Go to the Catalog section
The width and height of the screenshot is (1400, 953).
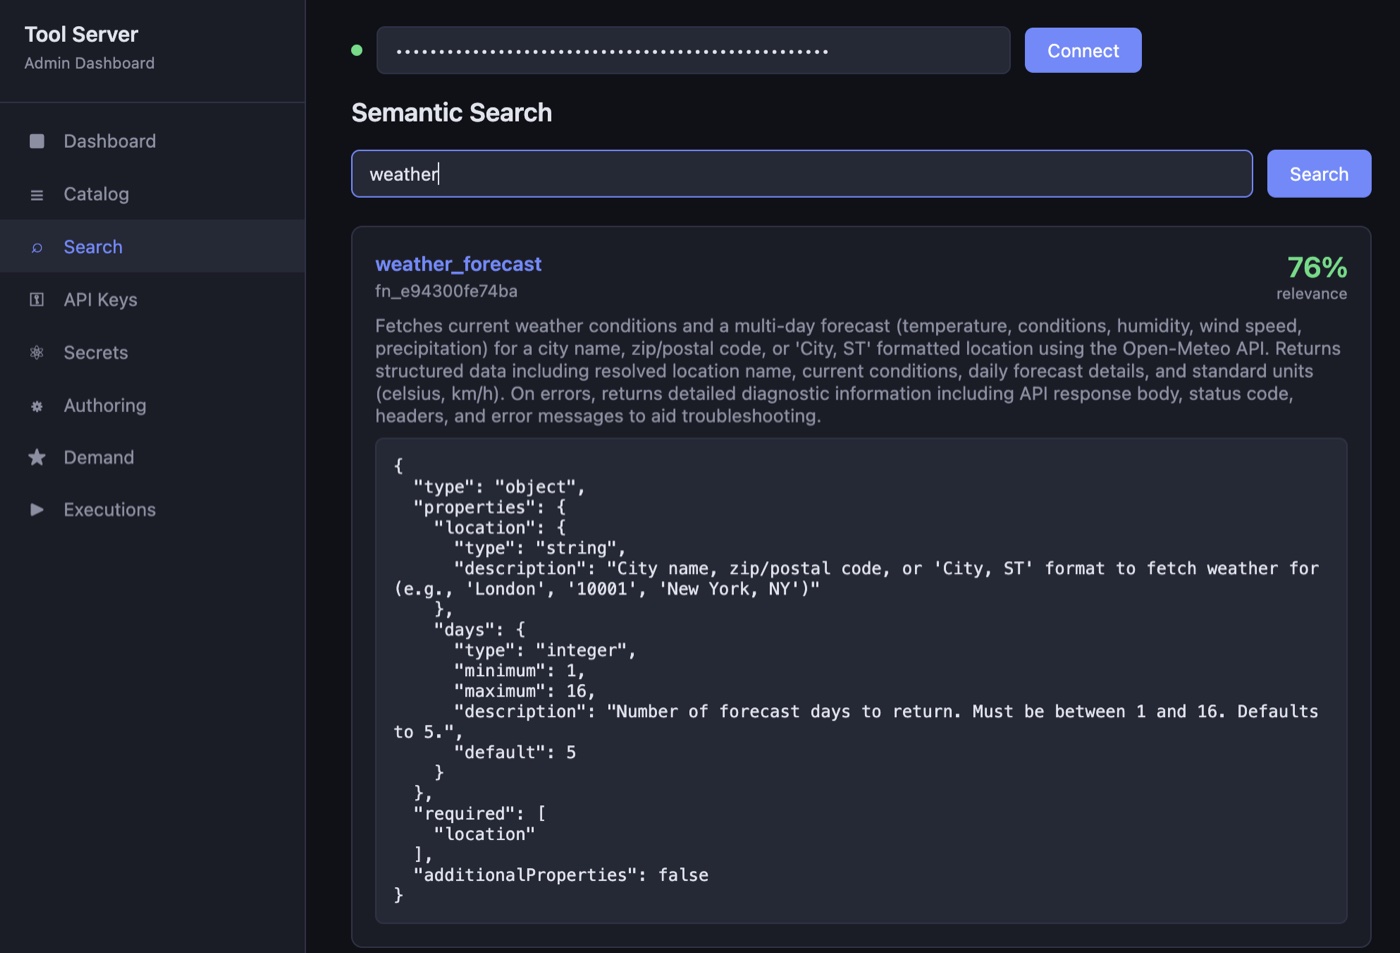pyautogui.click(x=152, y=194)
